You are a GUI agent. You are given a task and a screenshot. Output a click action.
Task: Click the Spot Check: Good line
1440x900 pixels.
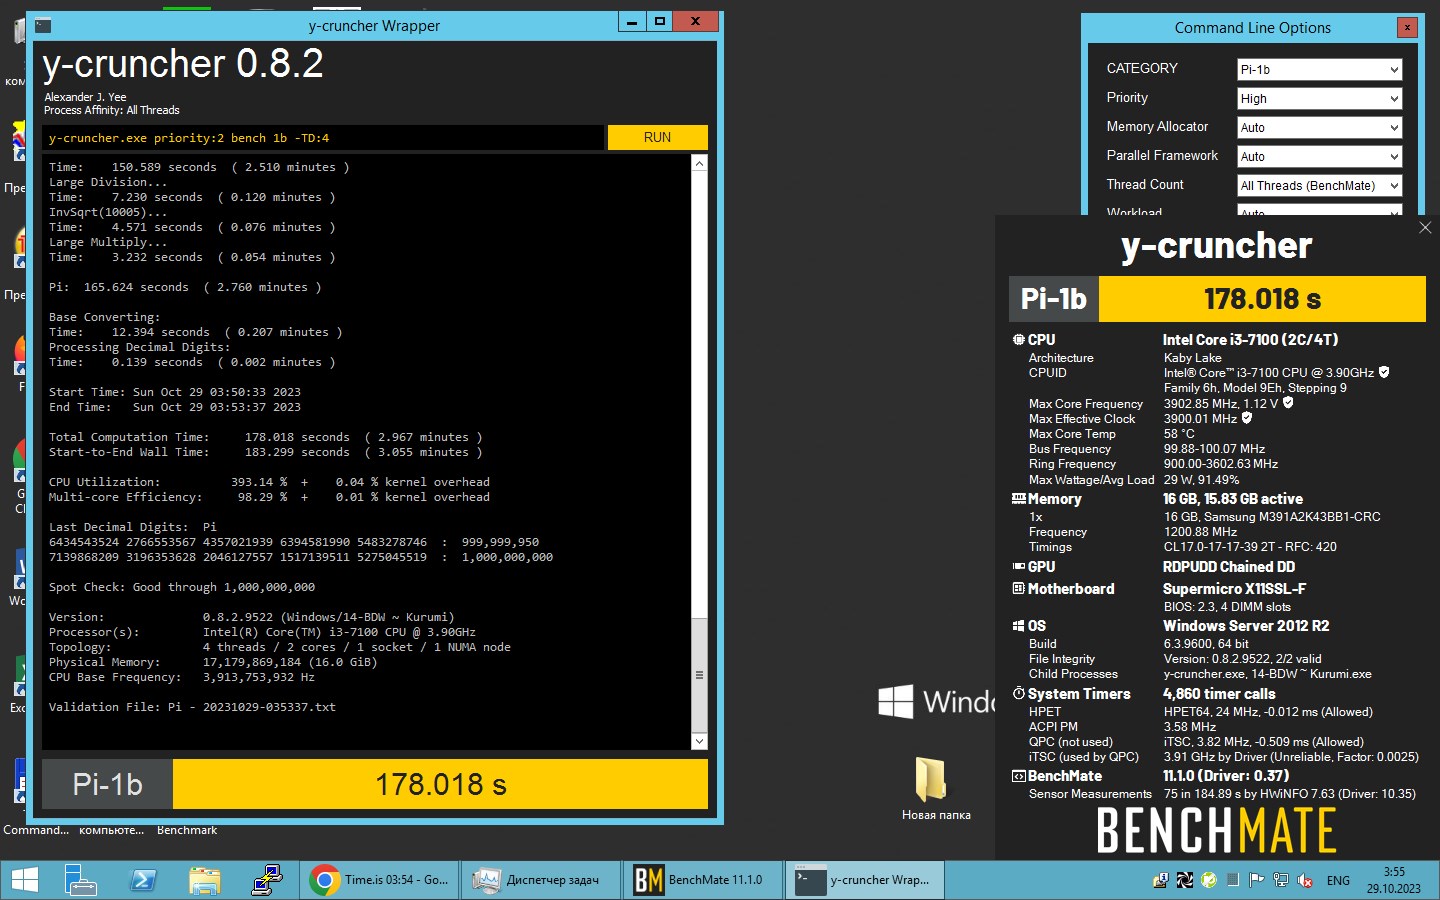click(182, 587)
